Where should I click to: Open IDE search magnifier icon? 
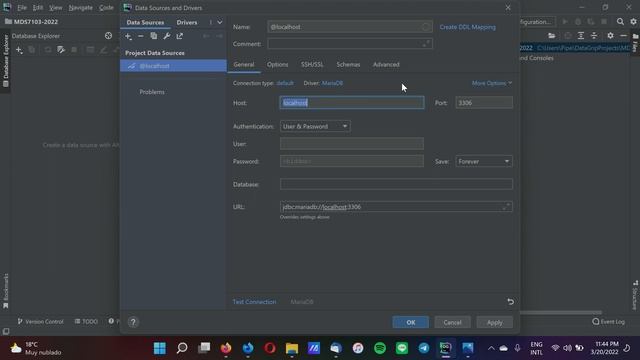[620, 22]
